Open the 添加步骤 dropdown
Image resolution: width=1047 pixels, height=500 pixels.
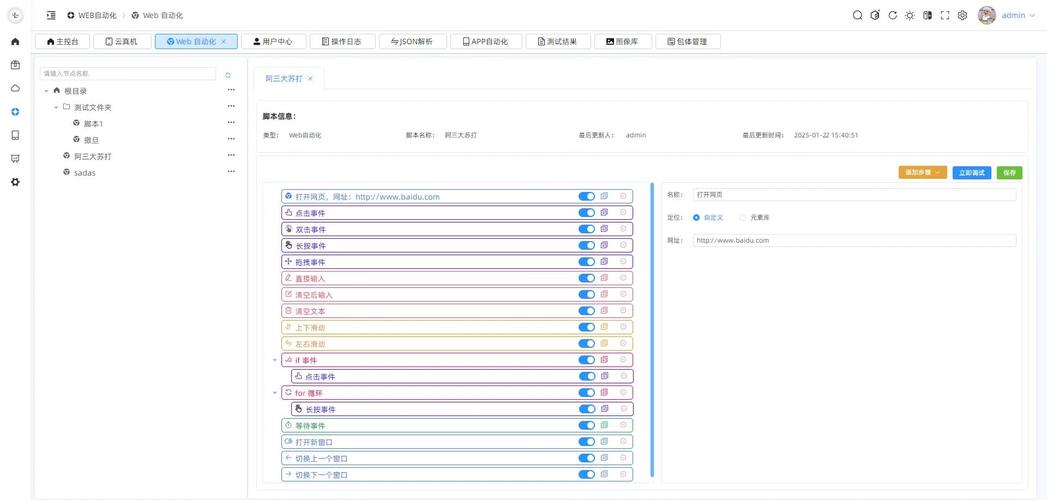[x=922, y=173]
